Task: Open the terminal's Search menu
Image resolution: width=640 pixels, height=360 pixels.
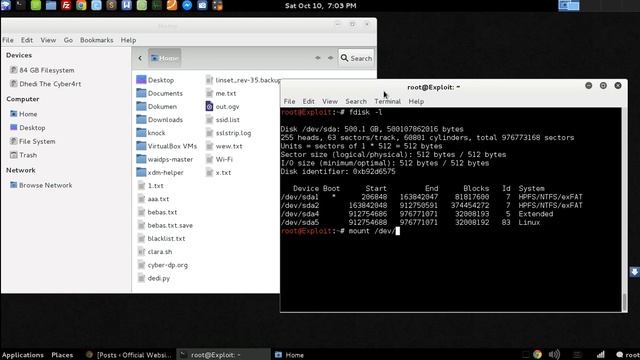Action: 356,101
